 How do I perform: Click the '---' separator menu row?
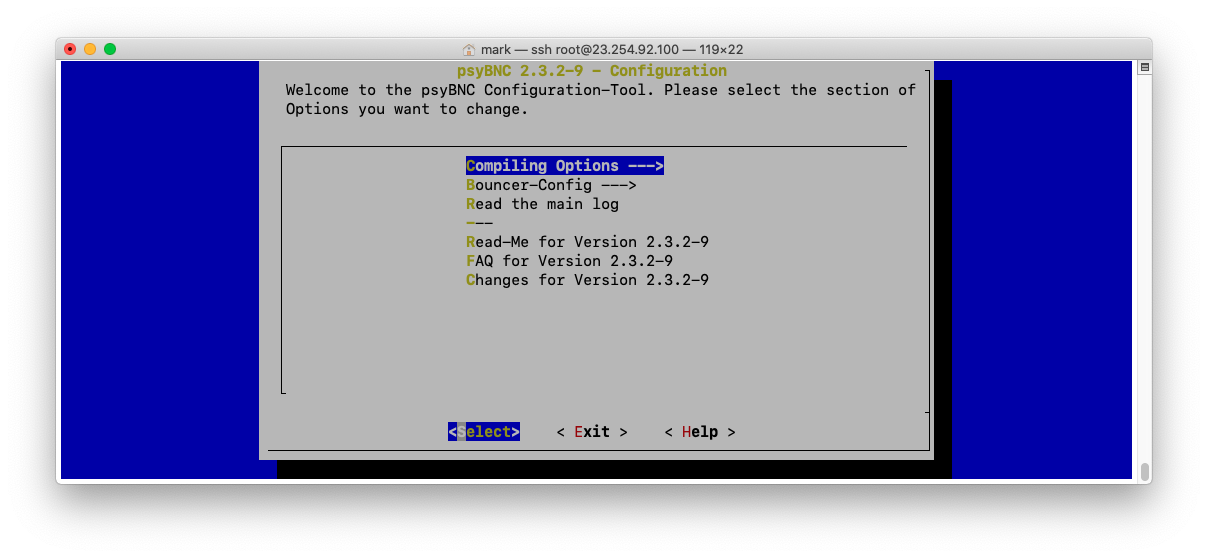point(479,223)
